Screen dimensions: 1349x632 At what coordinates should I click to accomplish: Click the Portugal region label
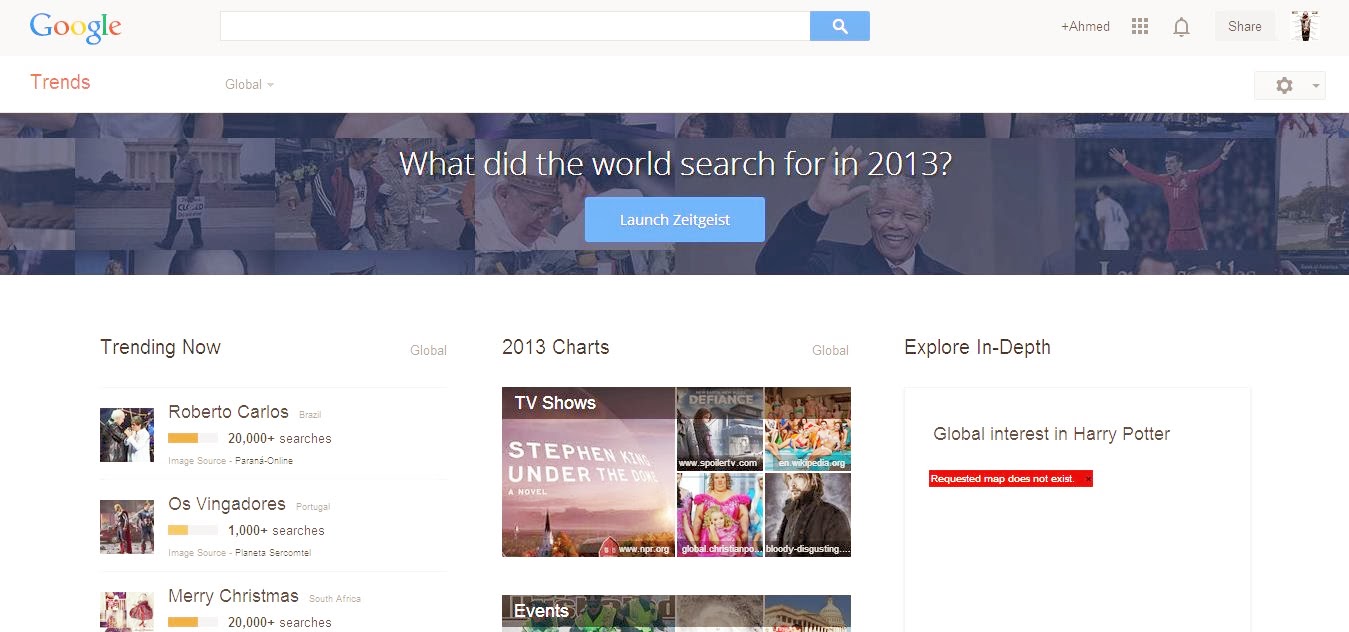[313, 507]
